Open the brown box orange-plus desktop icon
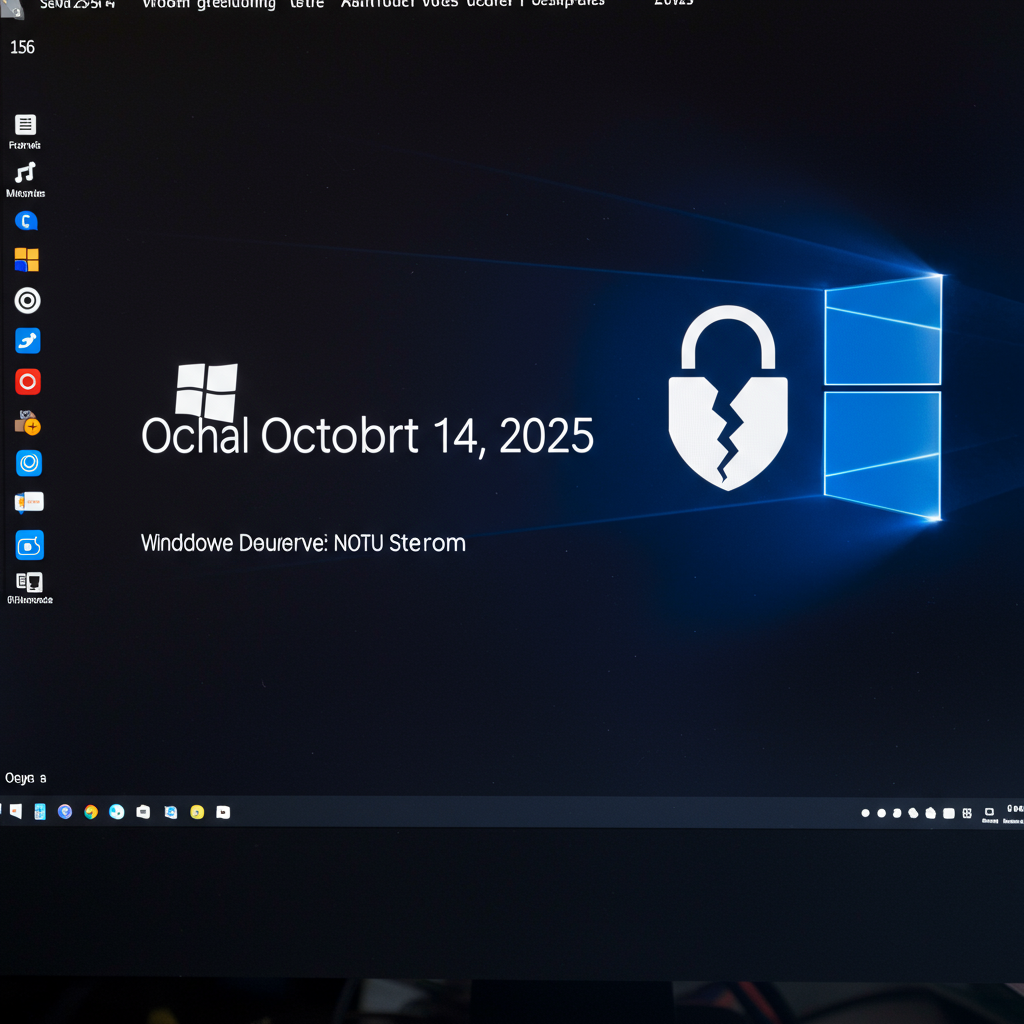Viewport: 1024px width, 1024px height. (x=27, y=423)
